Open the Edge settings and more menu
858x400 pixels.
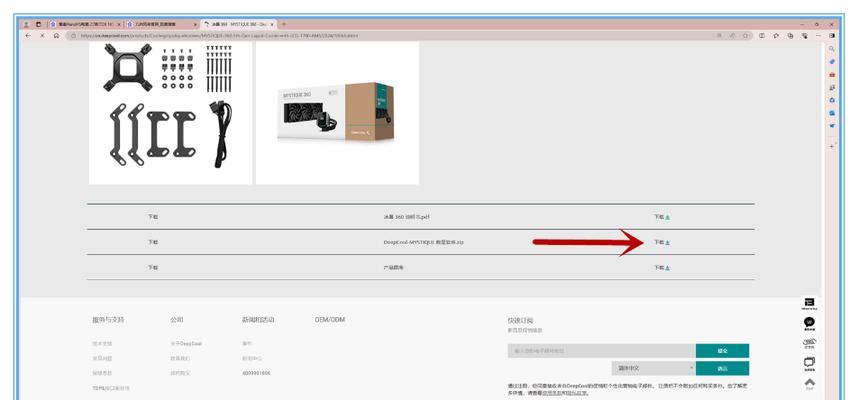[818, 36]
